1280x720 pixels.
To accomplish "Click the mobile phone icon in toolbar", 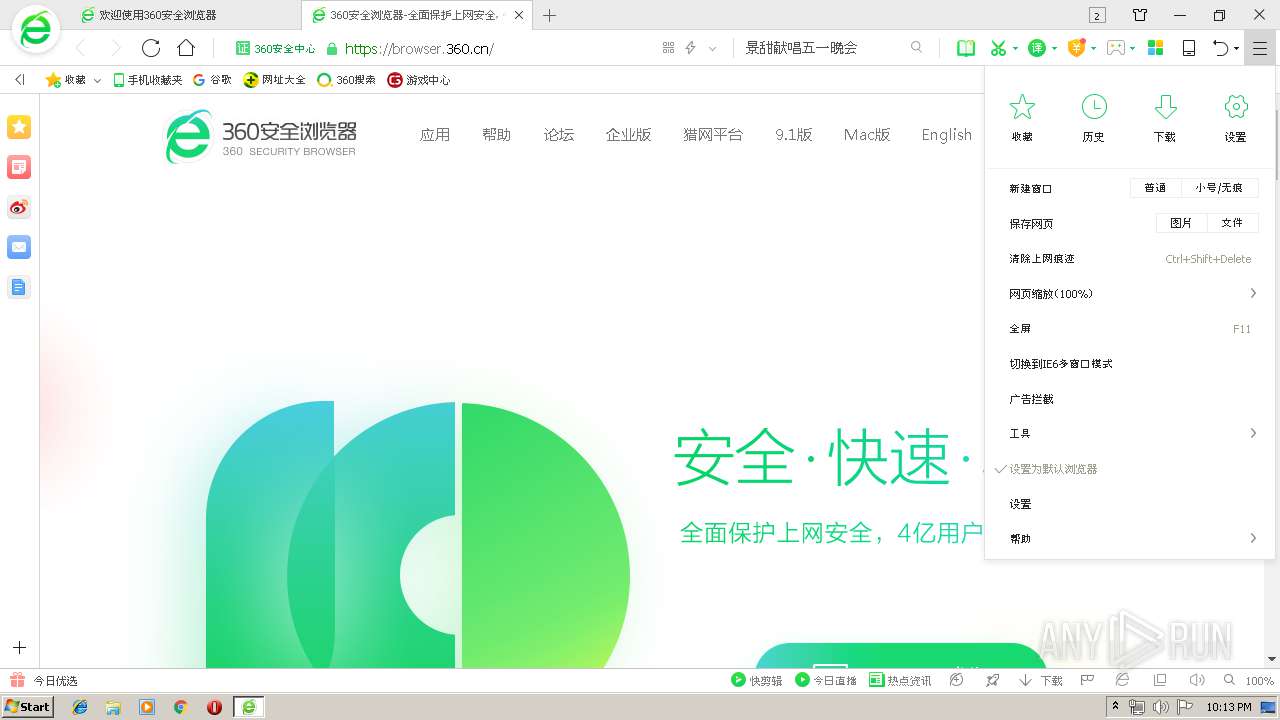I will click(1189, 48).
